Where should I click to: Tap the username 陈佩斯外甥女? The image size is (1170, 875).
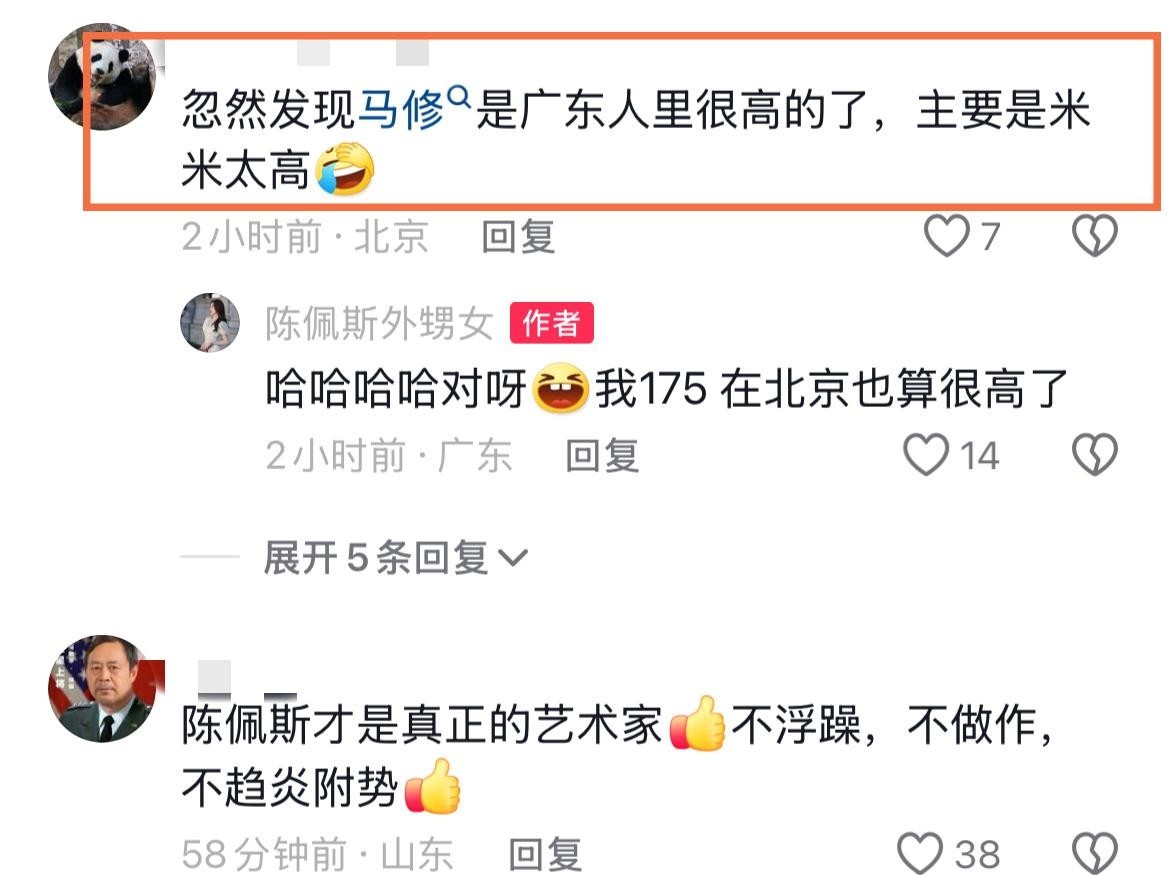(379, 323)
